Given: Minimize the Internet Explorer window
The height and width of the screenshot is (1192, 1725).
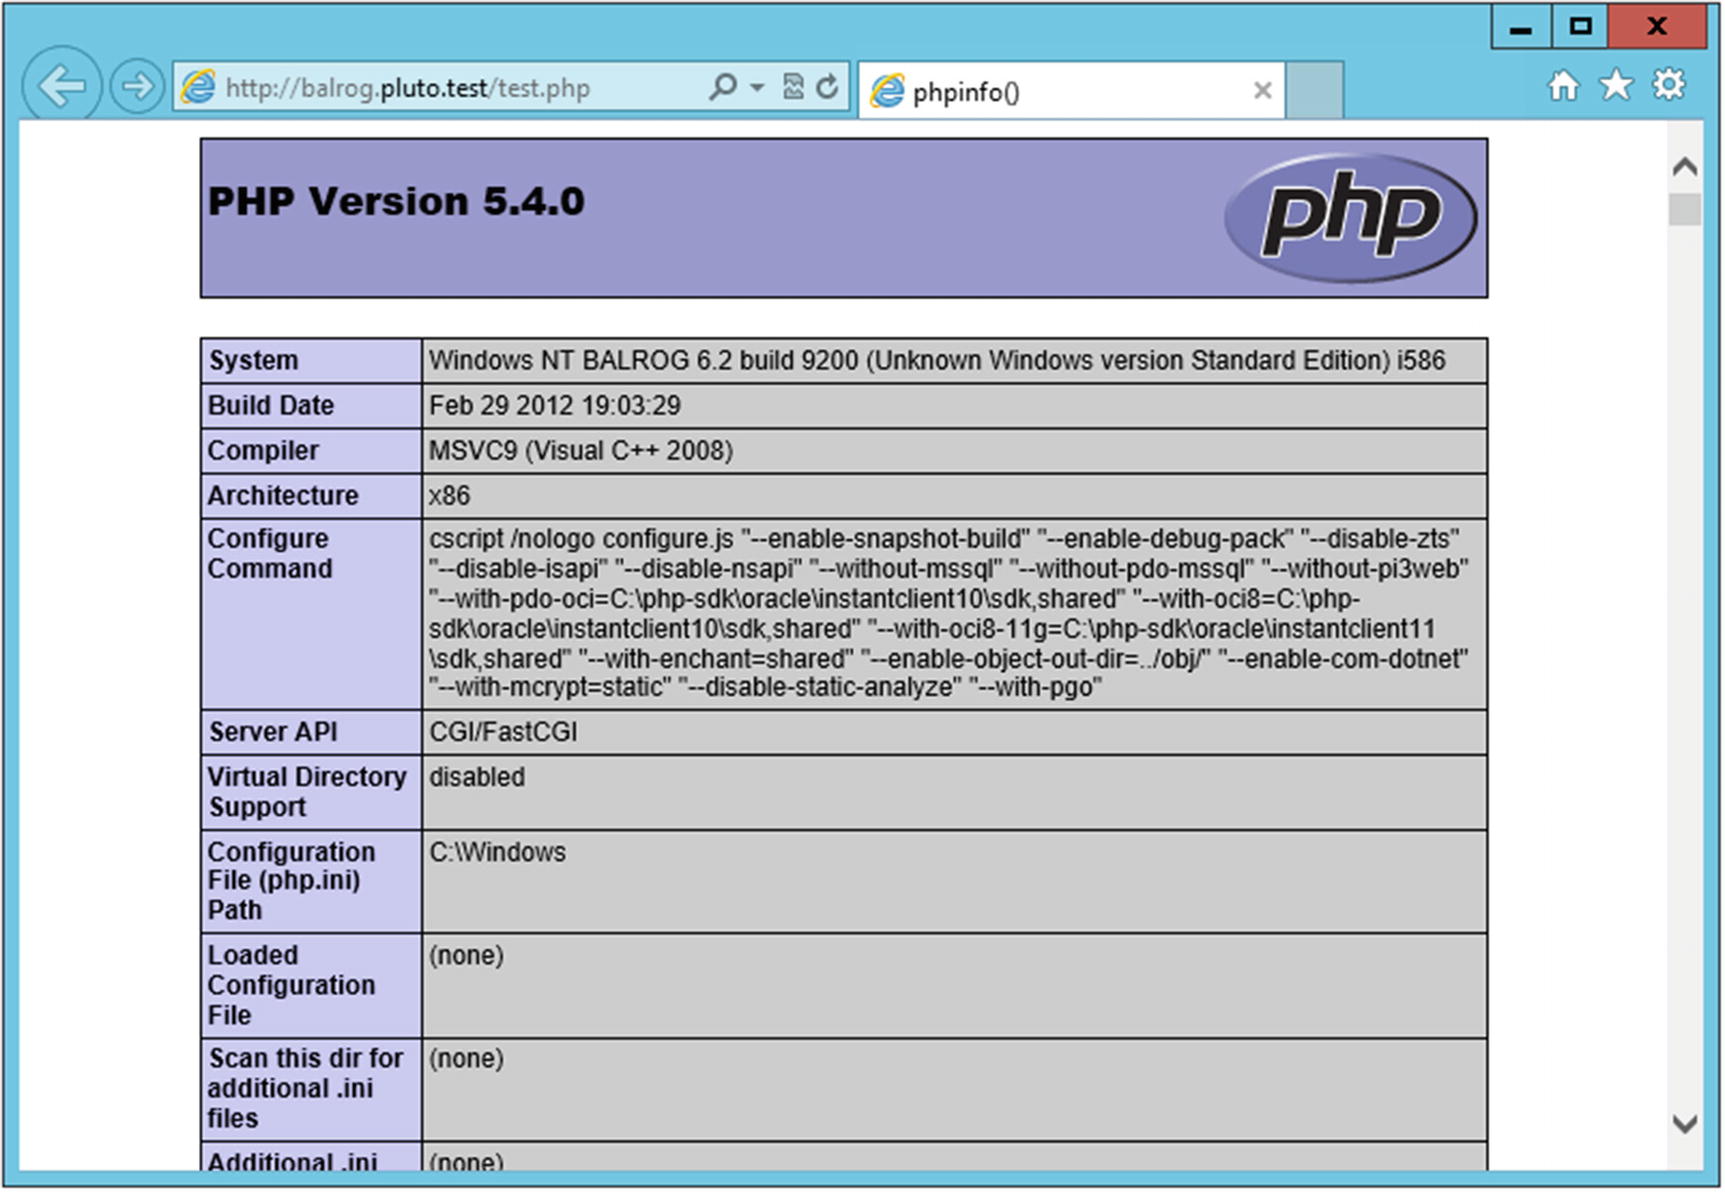Looking at the screenshot, I should click(x=1521, y=27).
